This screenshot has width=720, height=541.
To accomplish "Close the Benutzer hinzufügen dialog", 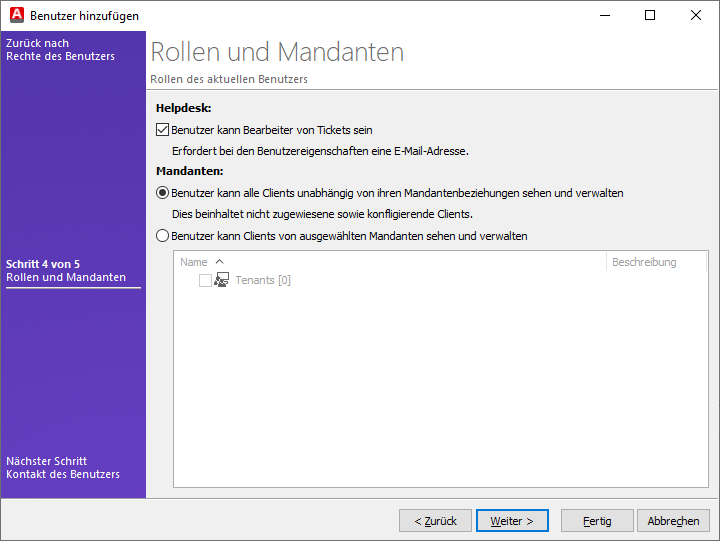I will pyautogui.click(x=696, y=15).
